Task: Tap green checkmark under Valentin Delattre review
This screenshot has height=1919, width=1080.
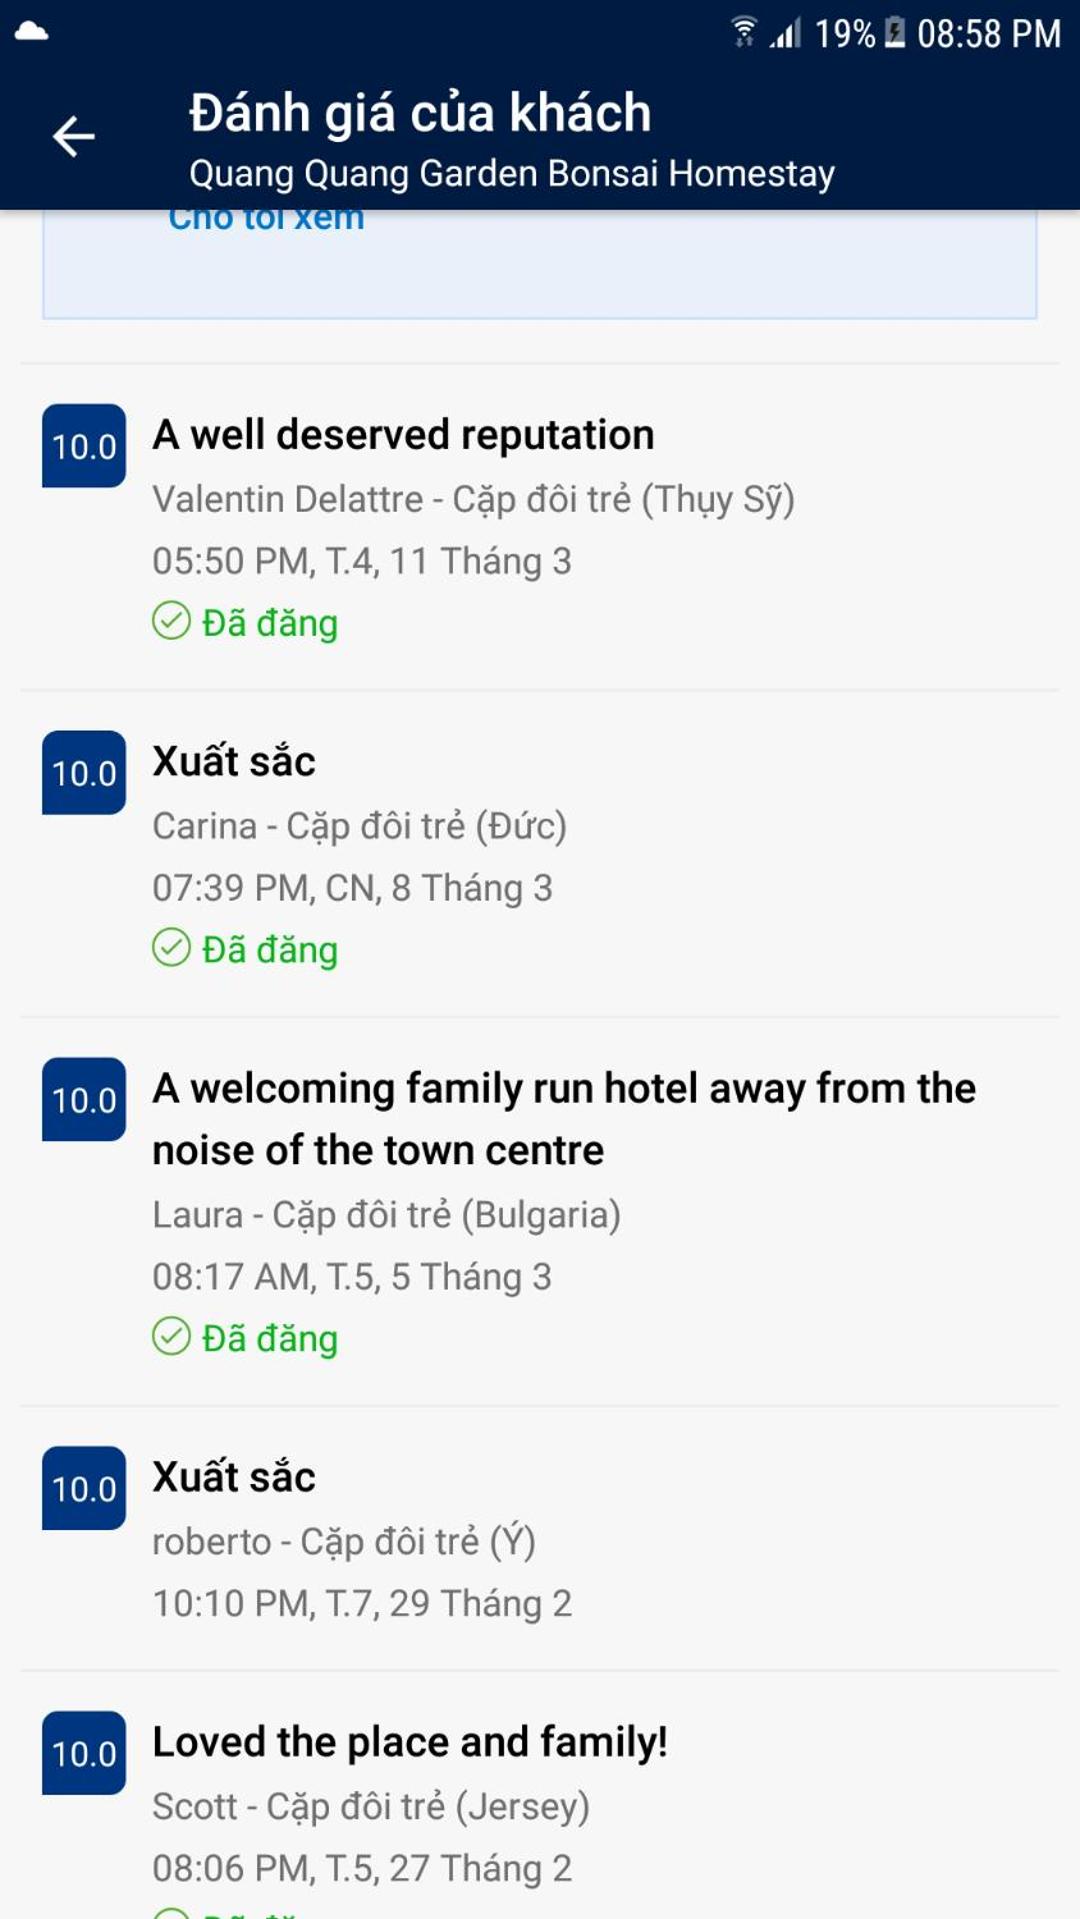Action: [171, 621]
